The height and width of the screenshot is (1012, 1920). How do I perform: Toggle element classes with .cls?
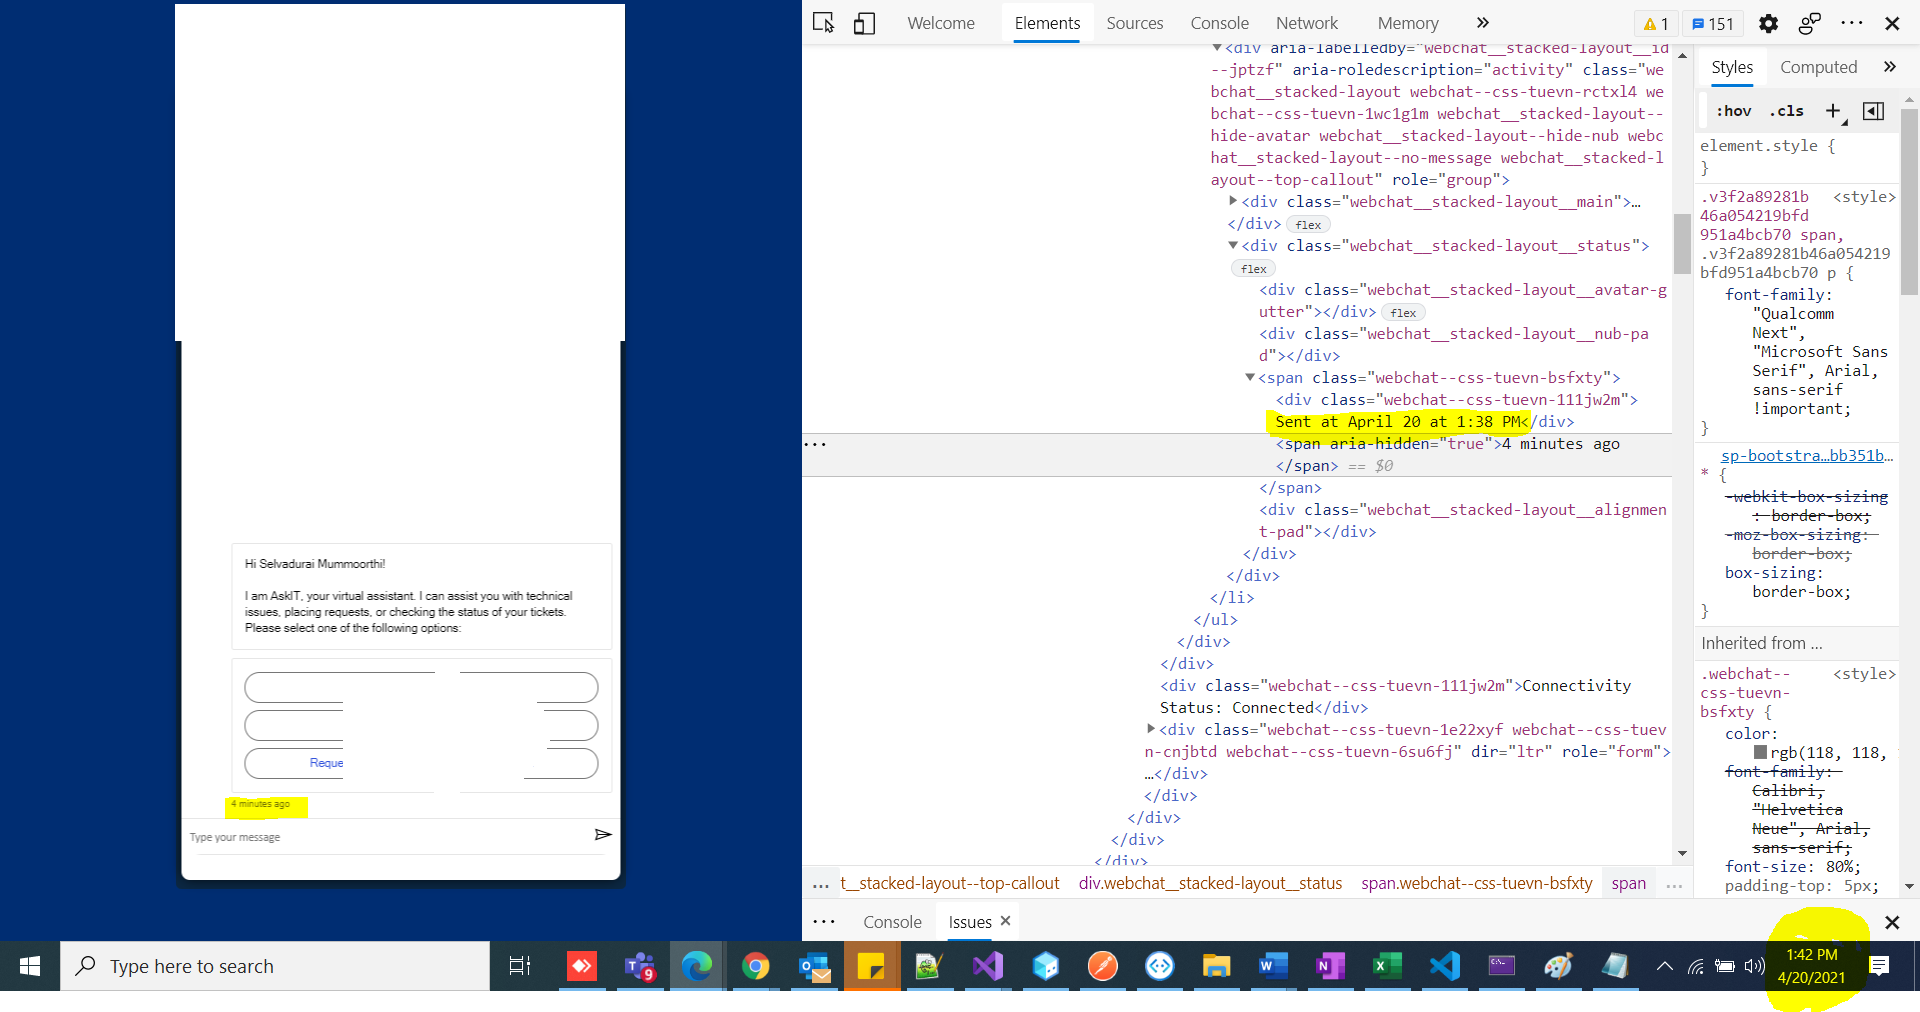coord(1787,111)
